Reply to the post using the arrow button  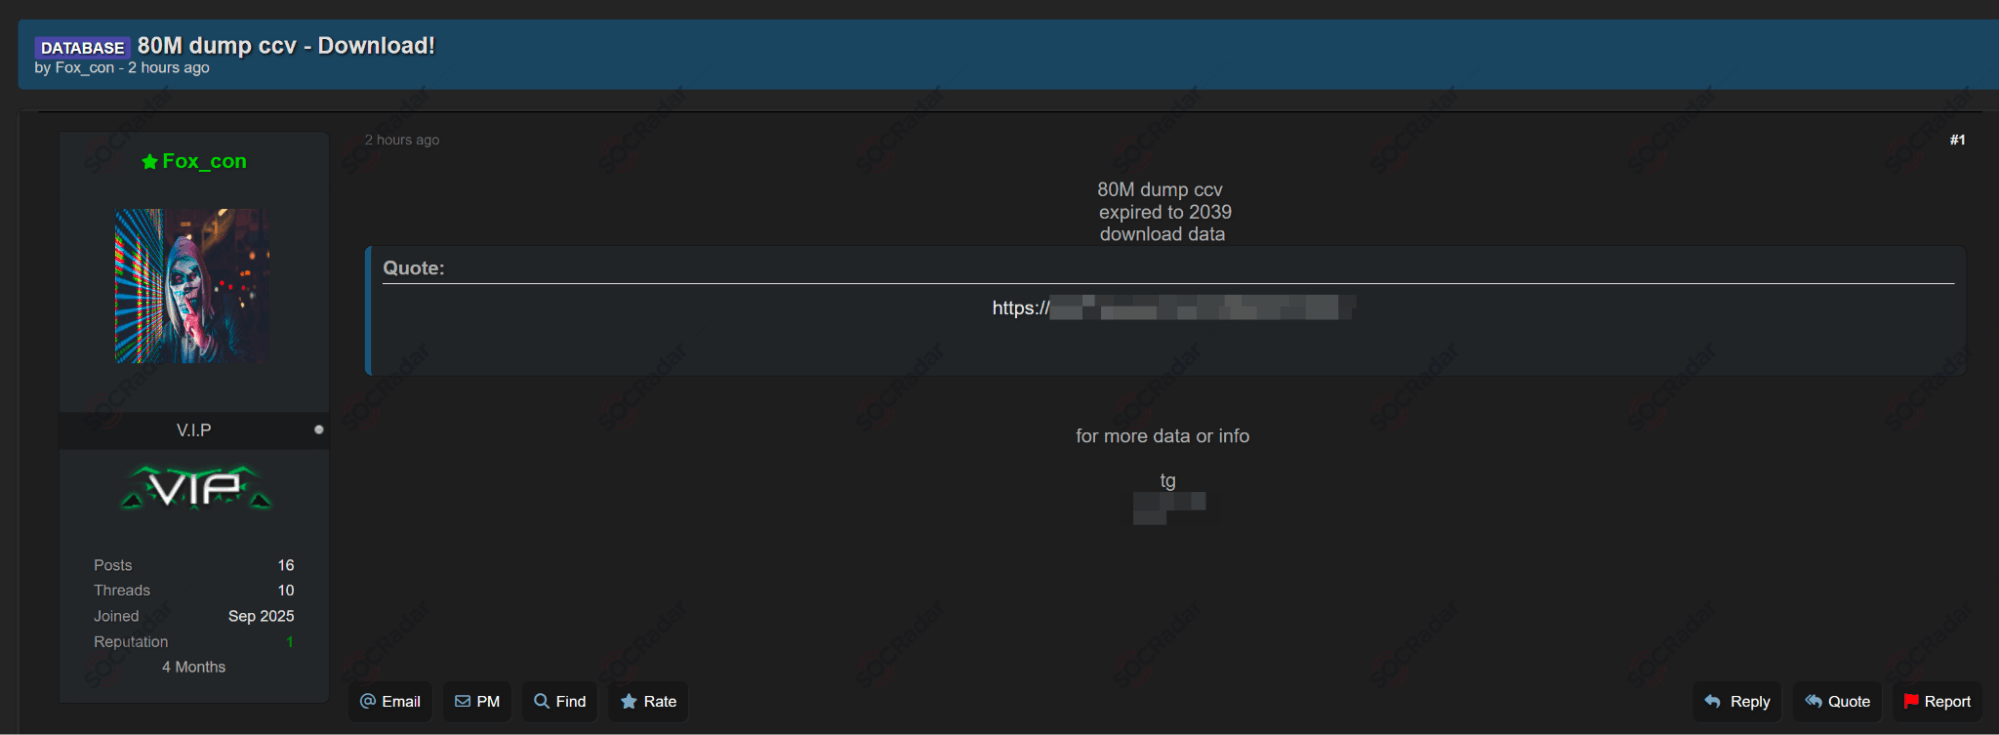click(1736, 701)
